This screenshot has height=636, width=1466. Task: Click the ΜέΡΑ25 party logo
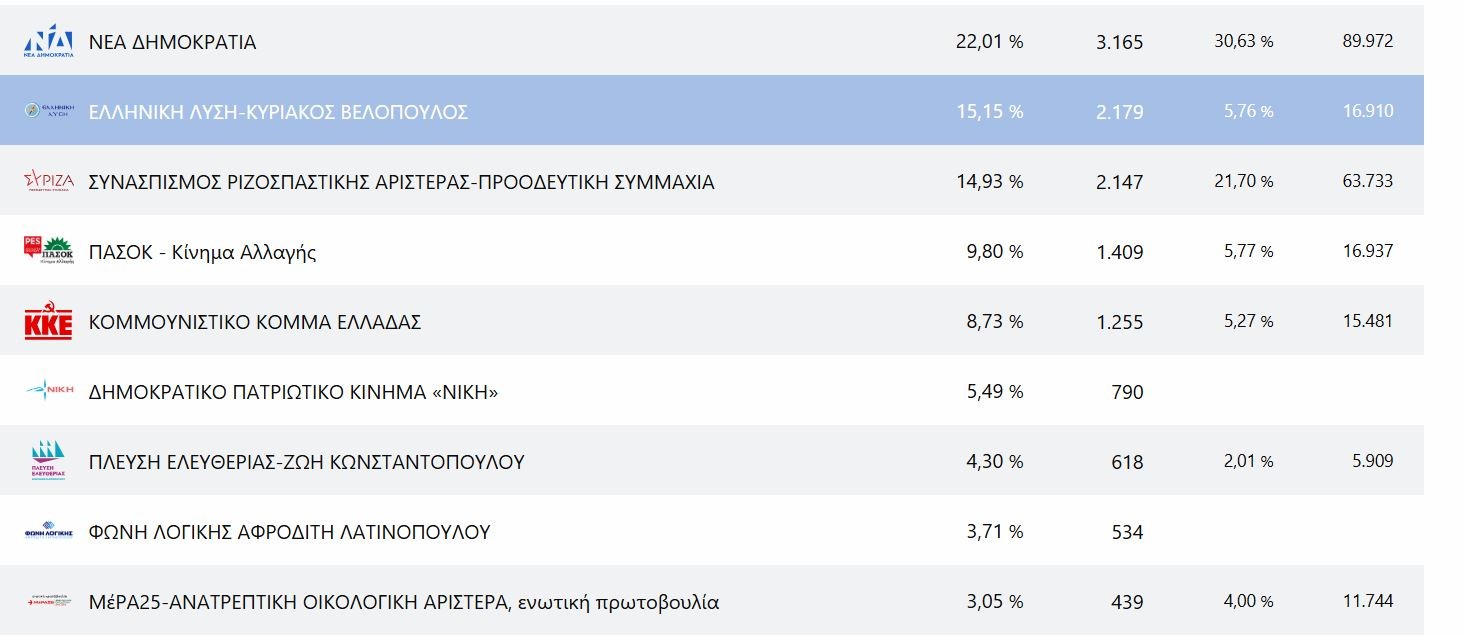(x=49, y=602)
